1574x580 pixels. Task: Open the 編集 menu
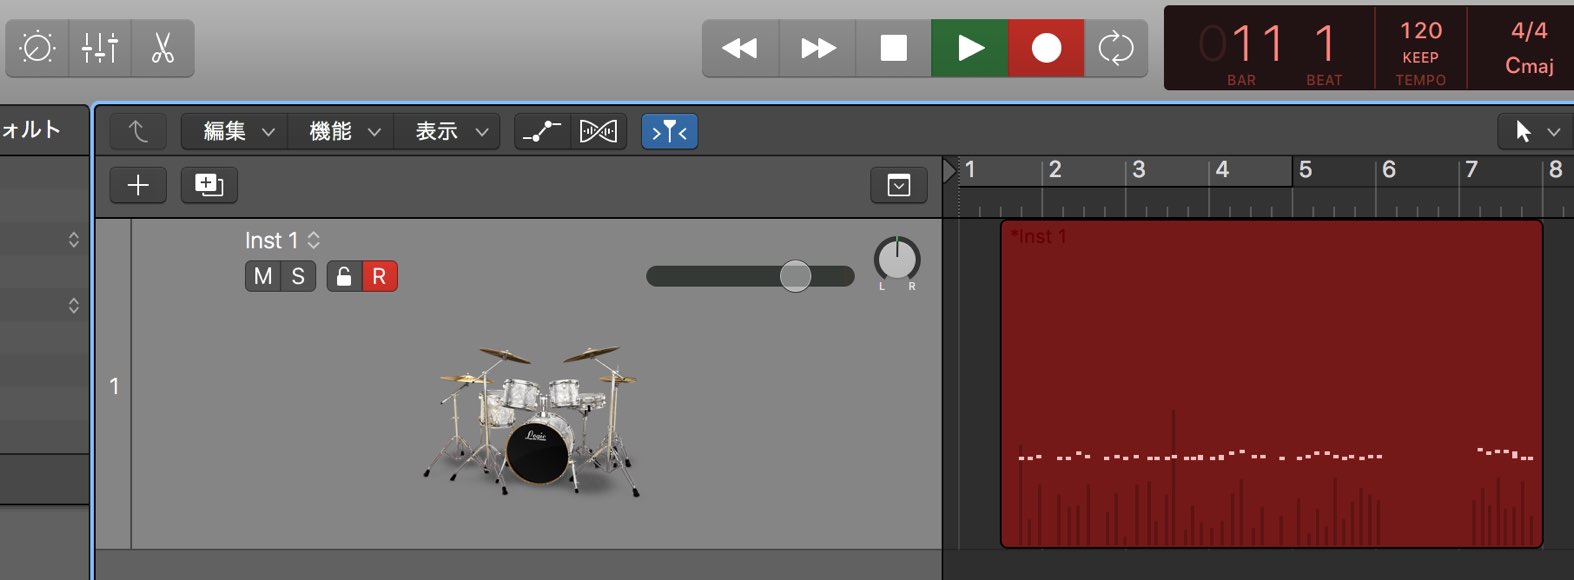[235, 131]
